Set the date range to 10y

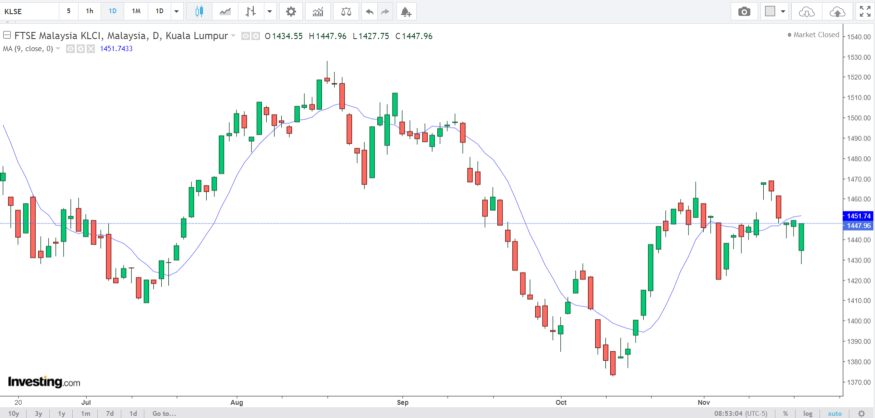(x=14, y=413)
